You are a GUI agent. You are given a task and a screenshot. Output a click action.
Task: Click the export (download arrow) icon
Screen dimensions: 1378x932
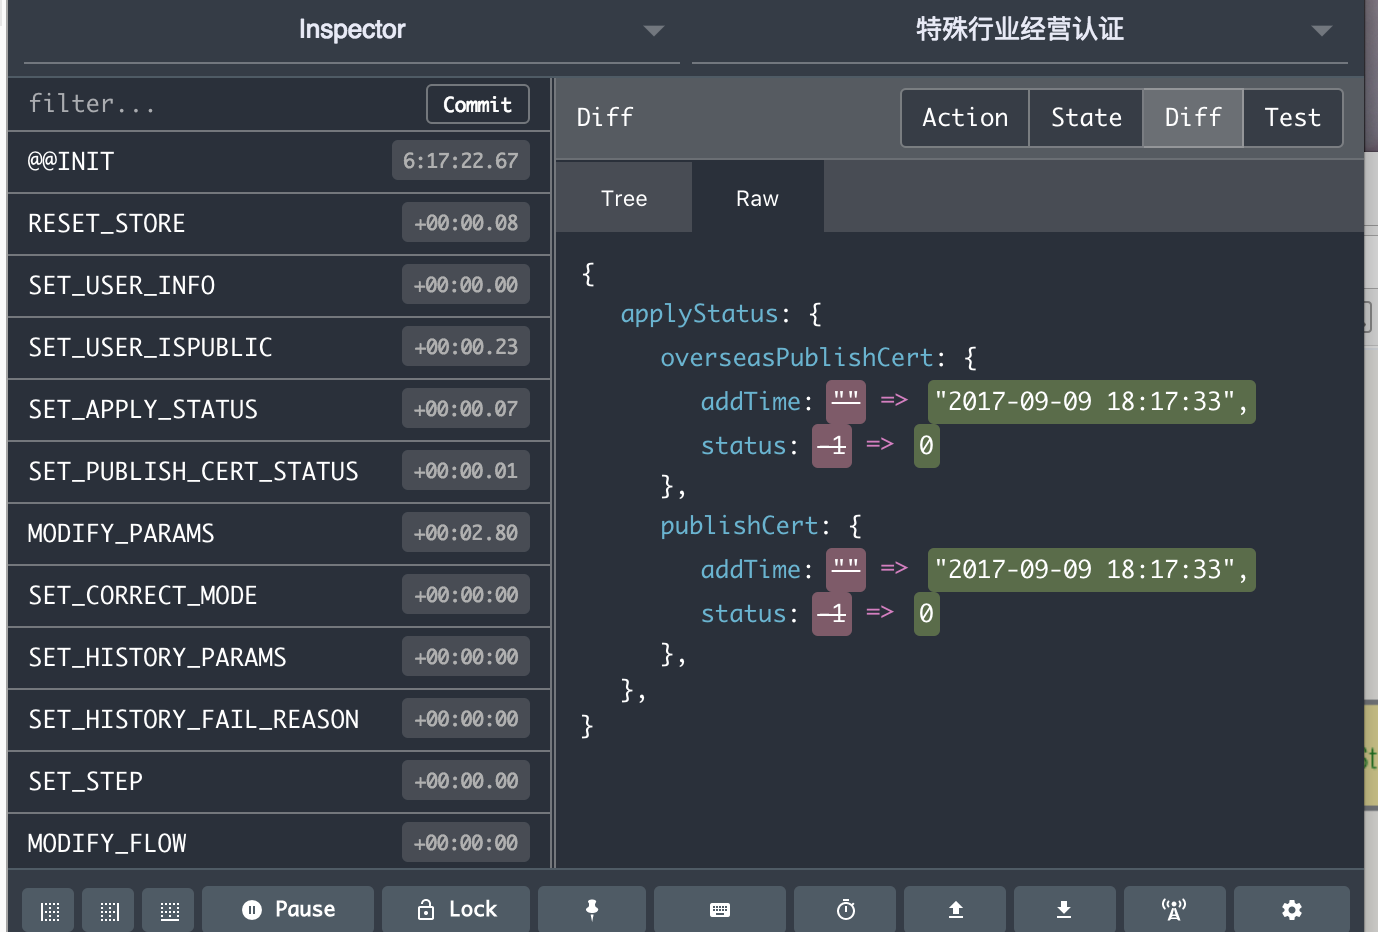point(1064,910)
